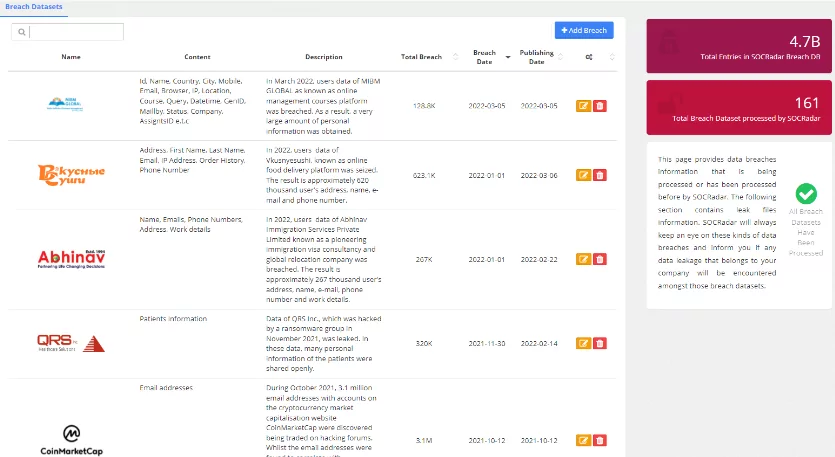Click the 161 Total Breach Dataset card

click(739, 108)
